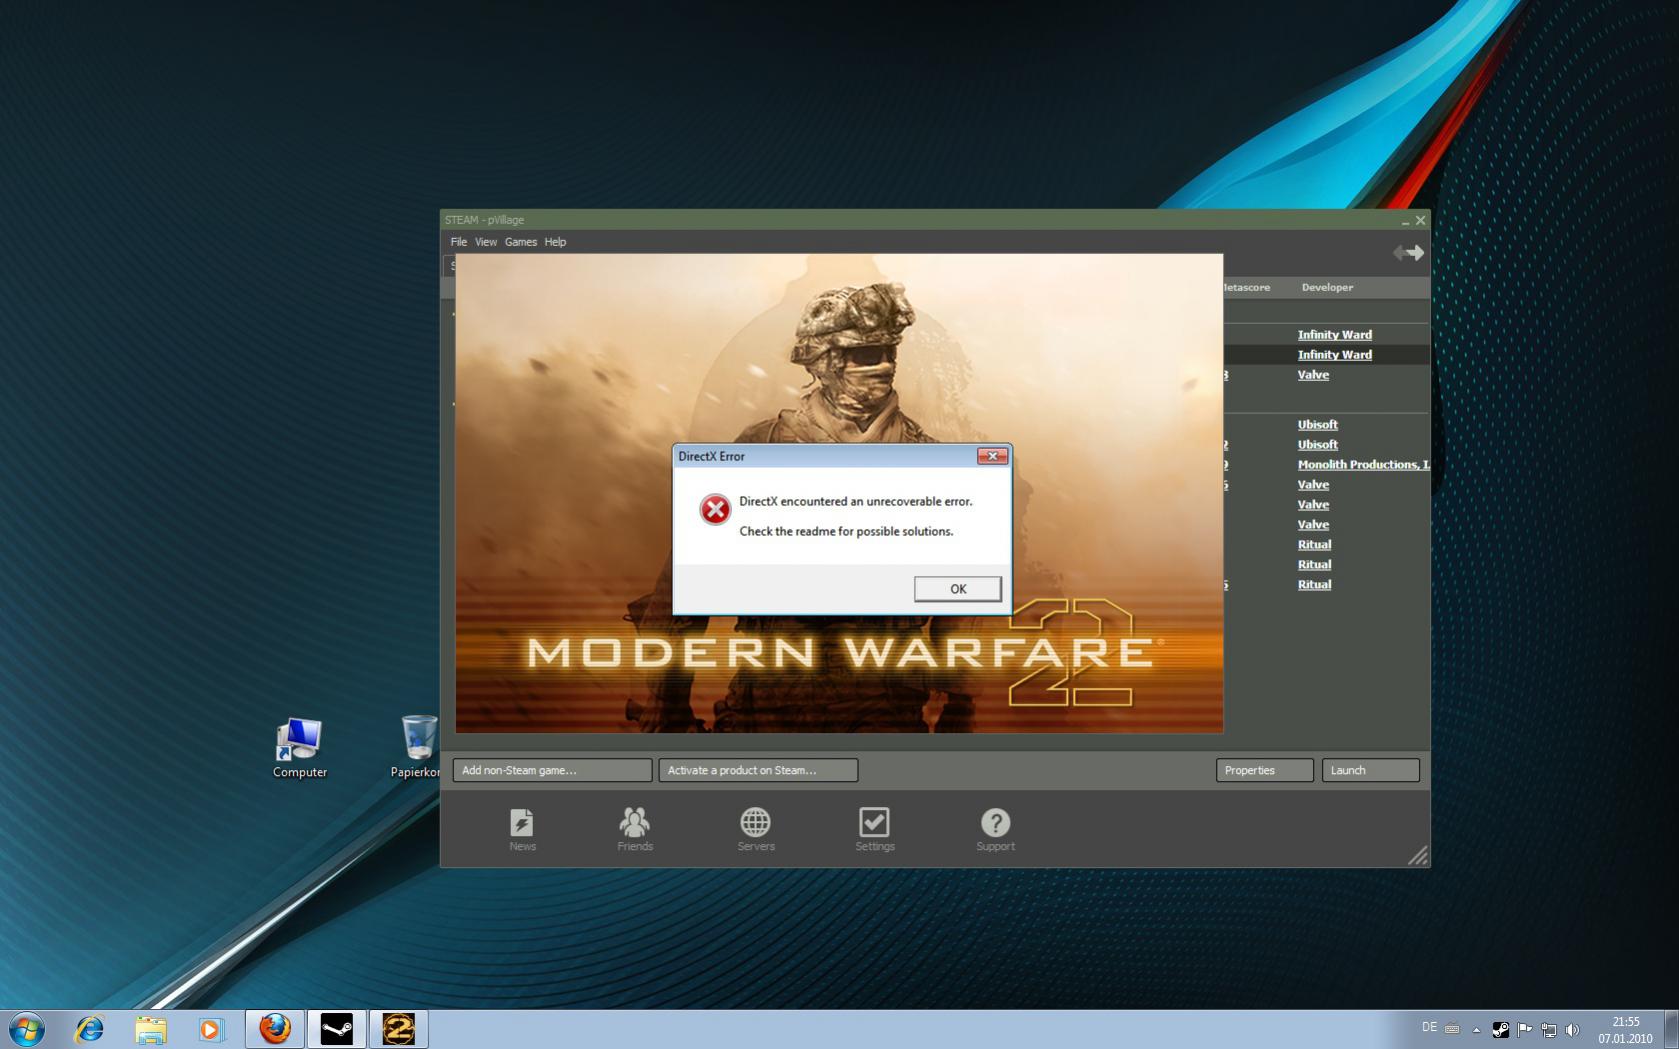Click the Steam icon in the system tray

tap(1501, 1029)
